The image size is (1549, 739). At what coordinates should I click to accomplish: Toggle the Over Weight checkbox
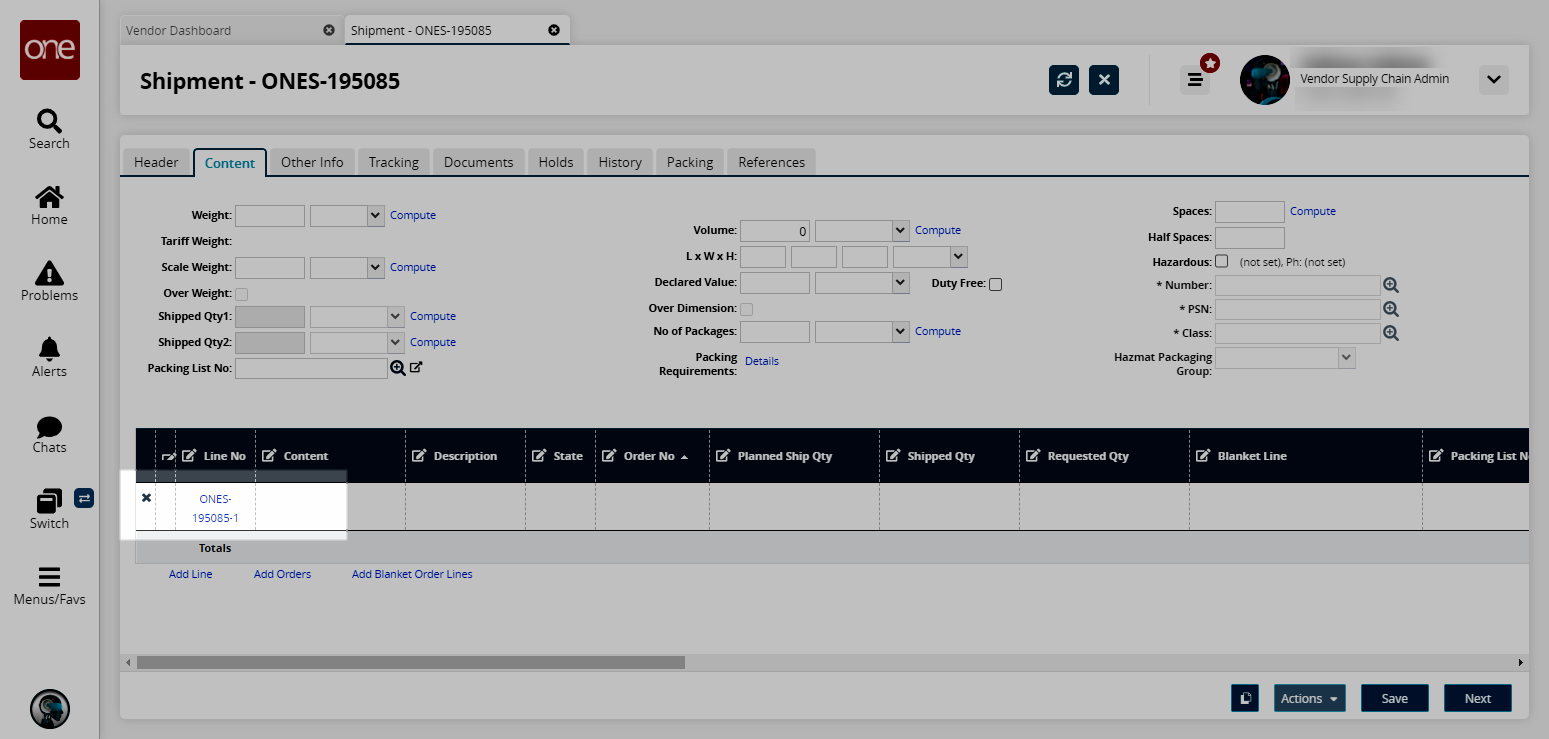coord(241,294)
